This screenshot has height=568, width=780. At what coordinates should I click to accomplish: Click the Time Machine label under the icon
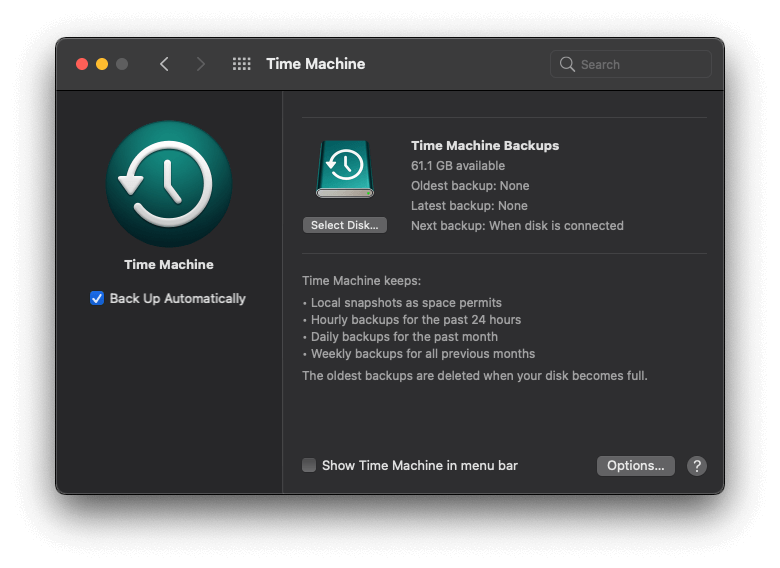click(169, 264)
